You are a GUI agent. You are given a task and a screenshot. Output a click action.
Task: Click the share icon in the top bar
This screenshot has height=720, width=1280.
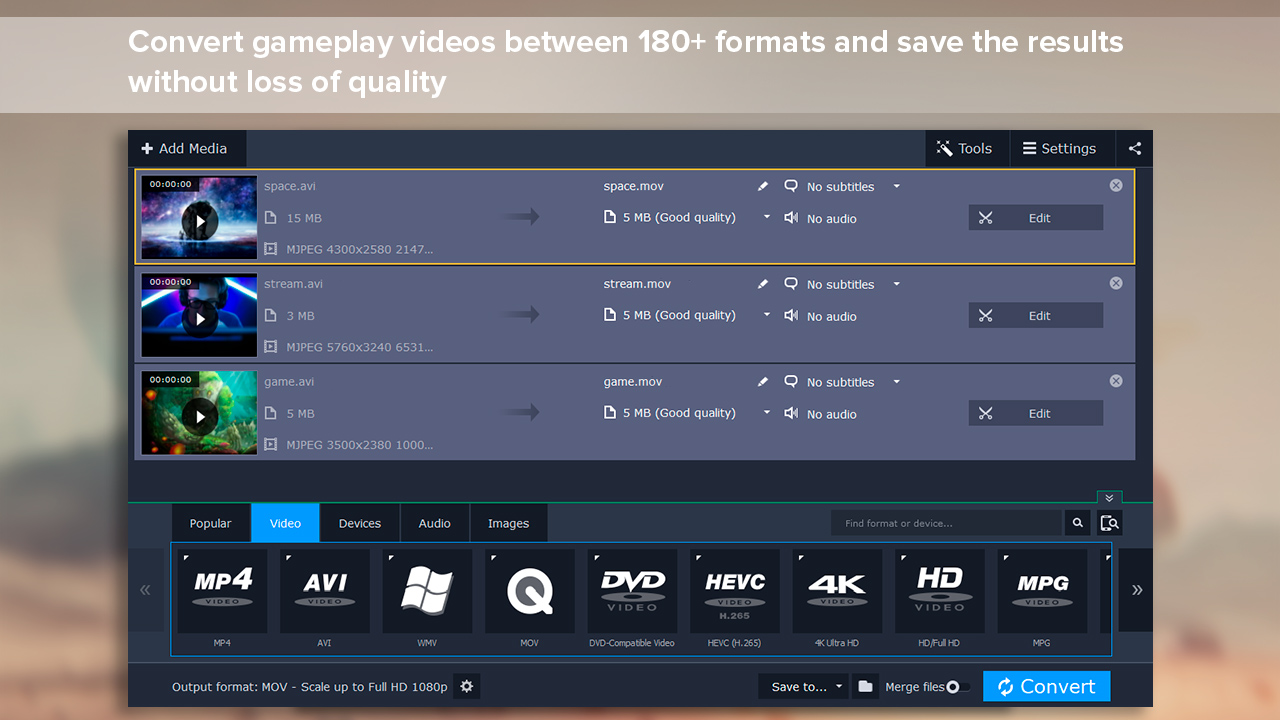pos(1134,148)
